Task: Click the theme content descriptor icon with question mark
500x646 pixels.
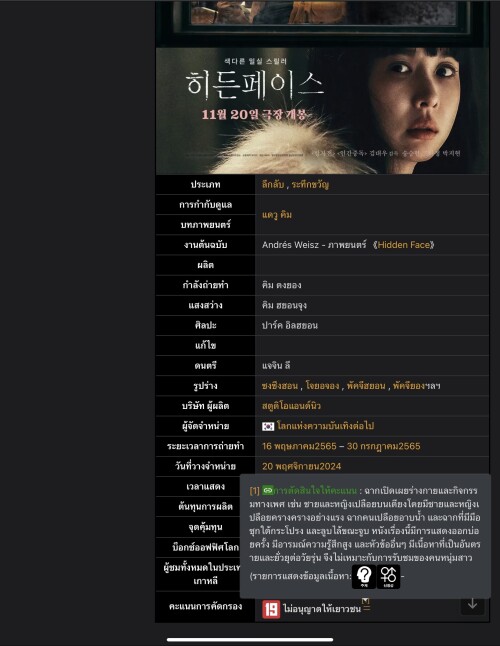Action: (364, 576)
